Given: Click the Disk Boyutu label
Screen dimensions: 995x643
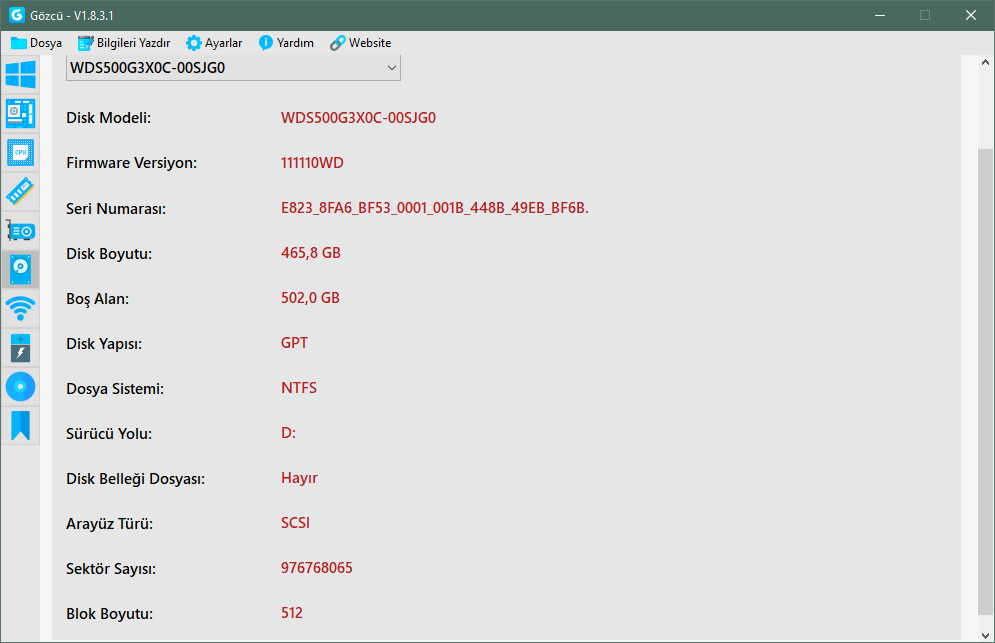Looking at the screenshot, I should point(109,254).
